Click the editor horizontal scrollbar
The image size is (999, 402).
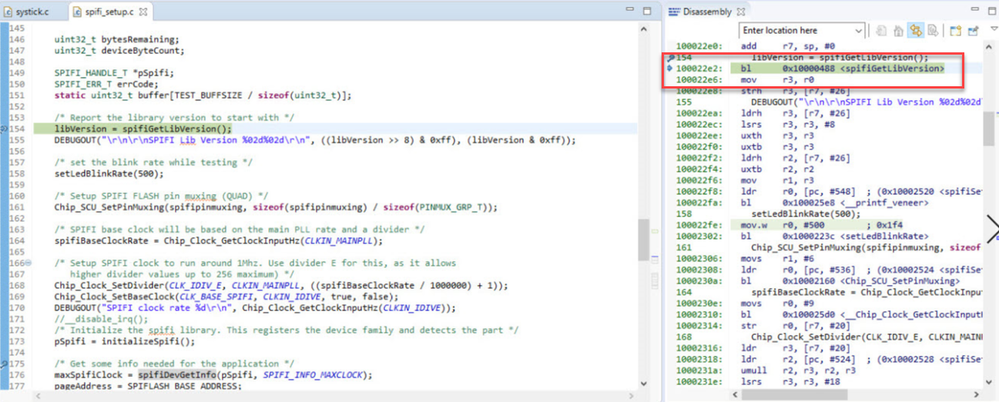[x=334, y=396]
